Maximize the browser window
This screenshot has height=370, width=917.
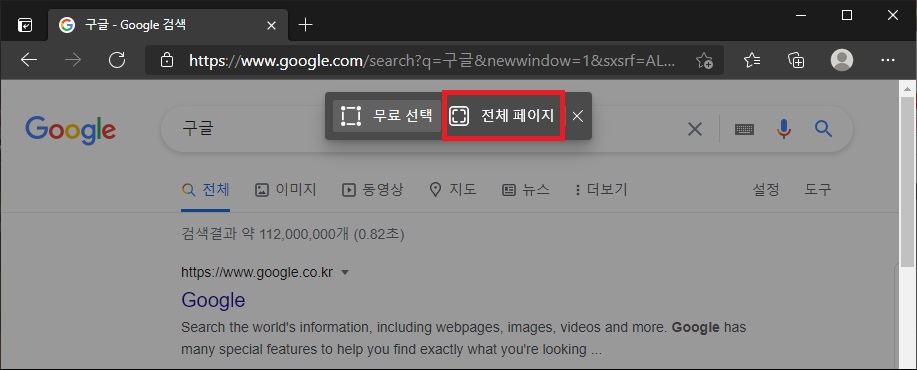tap(846, 16)
